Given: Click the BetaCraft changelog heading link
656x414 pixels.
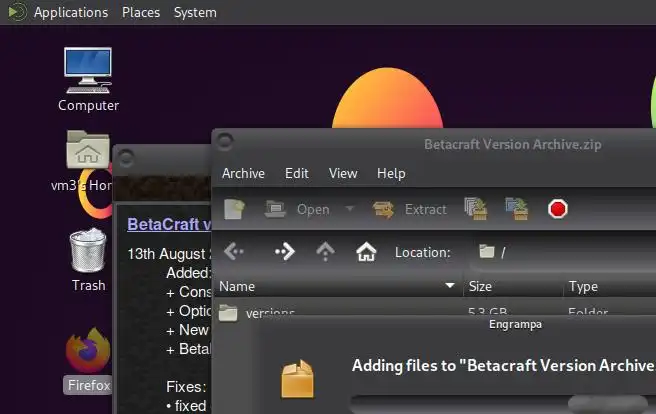Looking at the screenshot, I should [x=169, y=224].
